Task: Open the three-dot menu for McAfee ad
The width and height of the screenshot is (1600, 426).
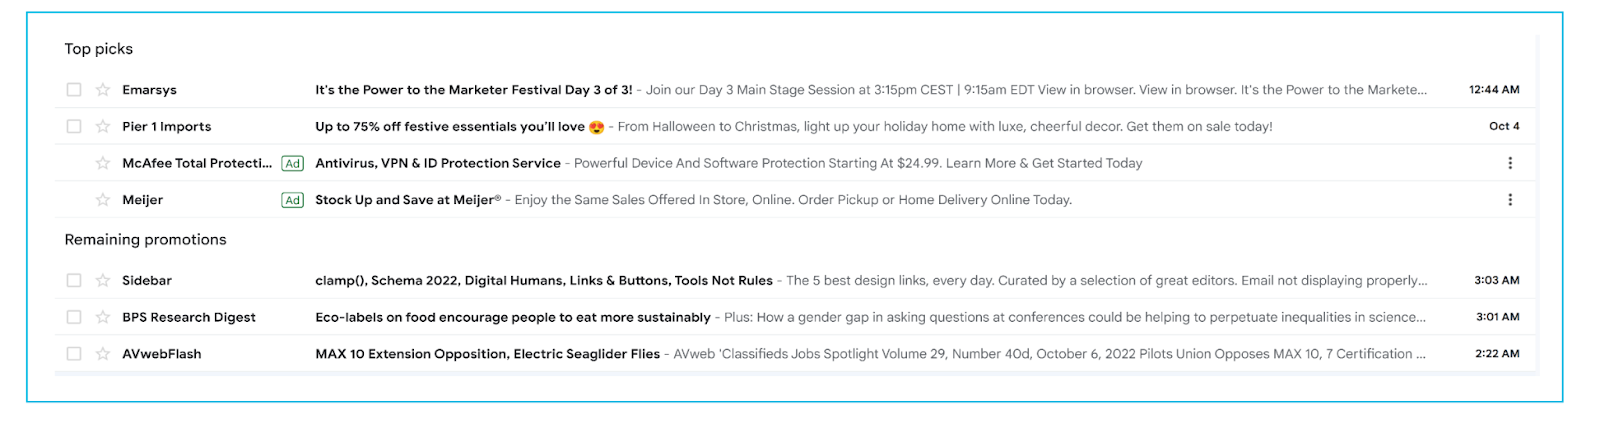Action: point(1510,163)
